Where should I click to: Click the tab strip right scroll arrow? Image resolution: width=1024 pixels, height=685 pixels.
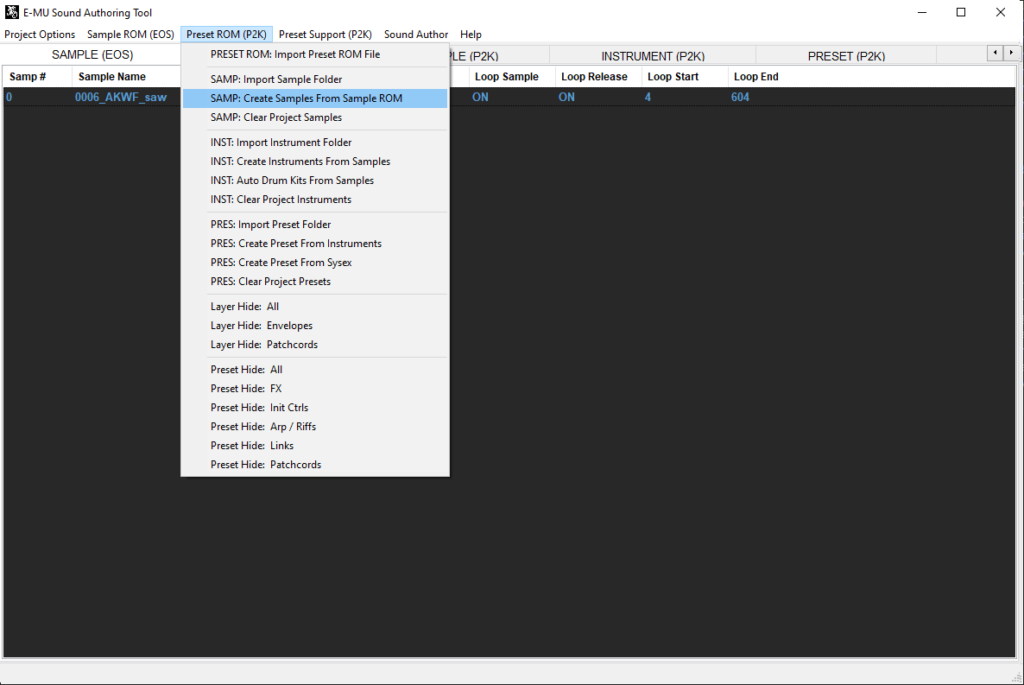pos(1012,53)
